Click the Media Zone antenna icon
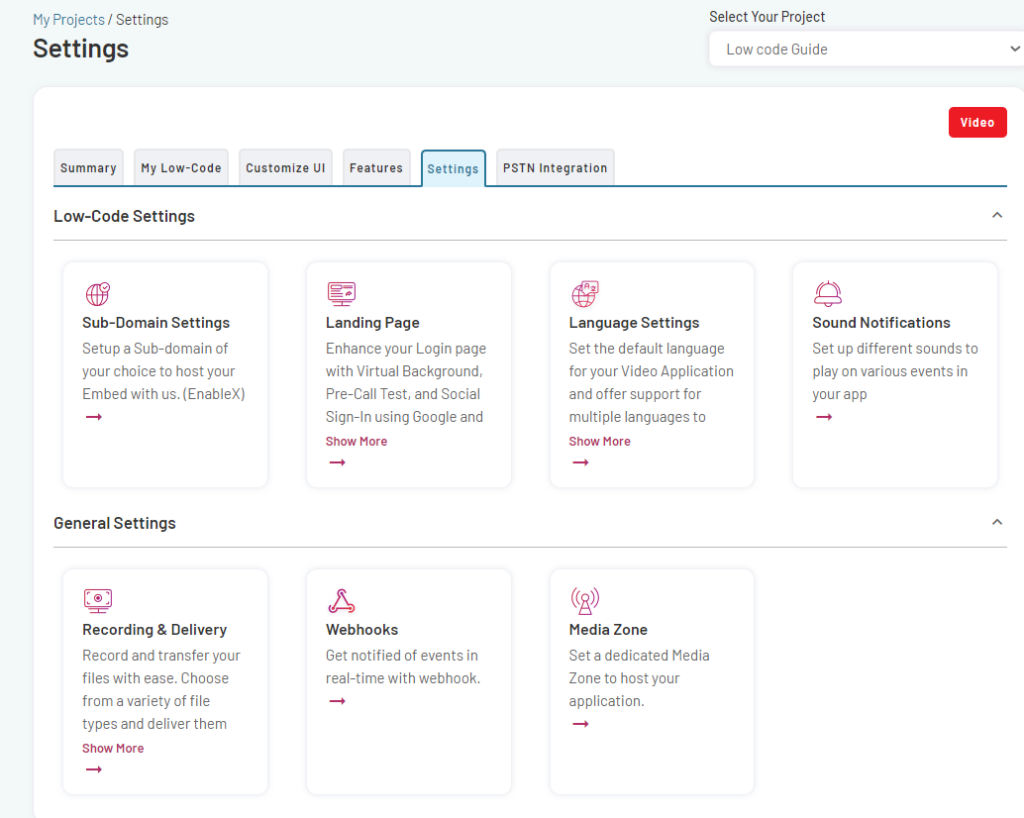Screen dimensions: 1024x818 click(584, 601)
